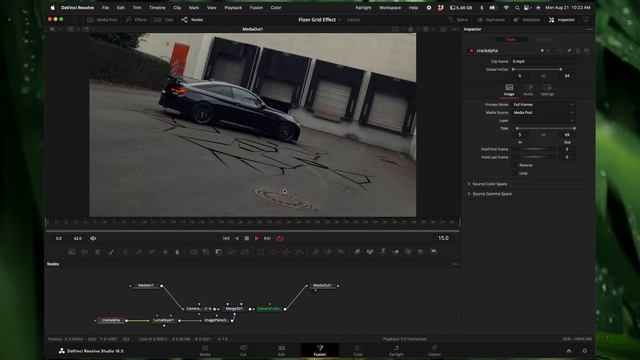Jump to first frame button
Screen dimensions: 640x360
[x=226, y=238]
